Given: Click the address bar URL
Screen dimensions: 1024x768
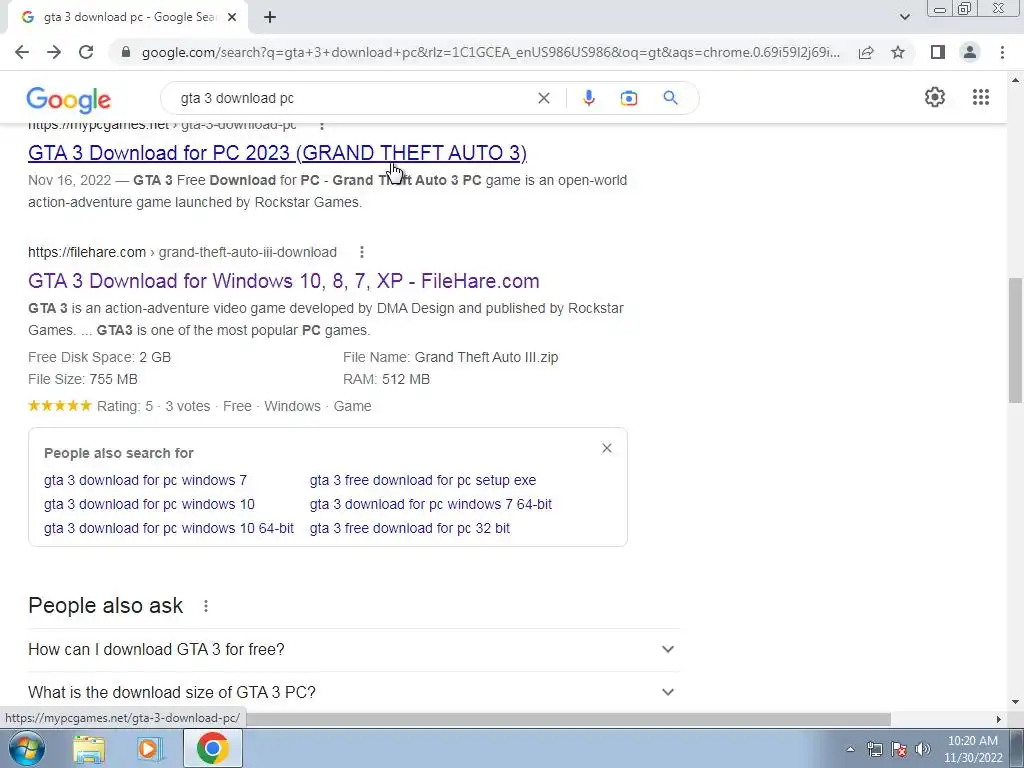Looking at the screenshot, I should pos(490,52).
